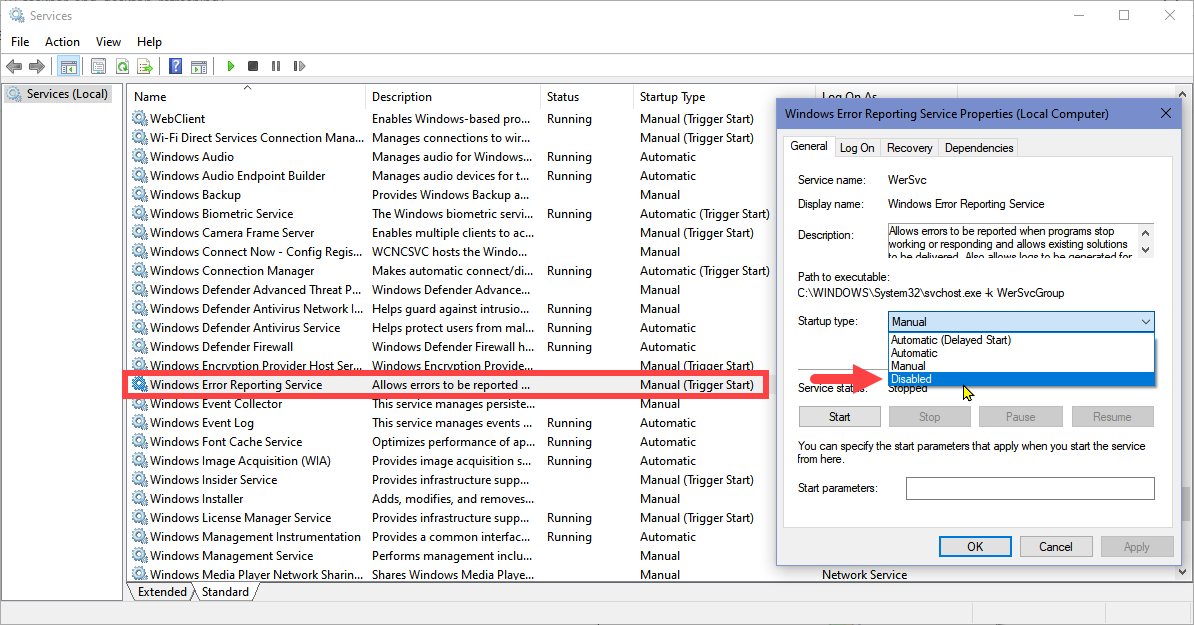Viewport: 1194px width, 625px height.
Task: Choose Automatic (Delayed Start) from startup list
Action: coord(1021,340)
